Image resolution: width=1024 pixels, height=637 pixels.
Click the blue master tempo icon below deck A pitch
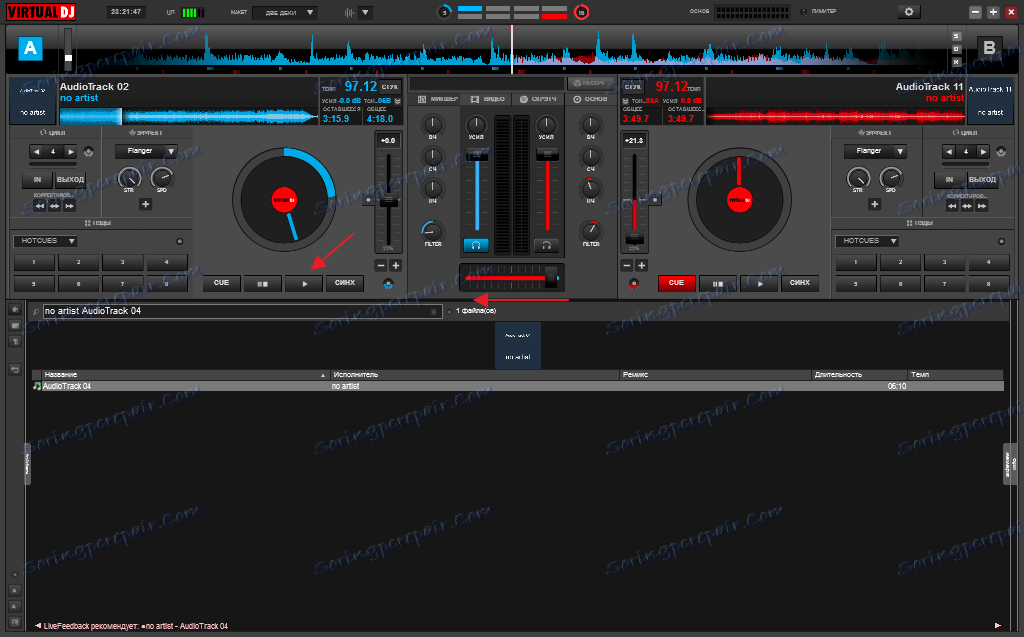point(389,284)
